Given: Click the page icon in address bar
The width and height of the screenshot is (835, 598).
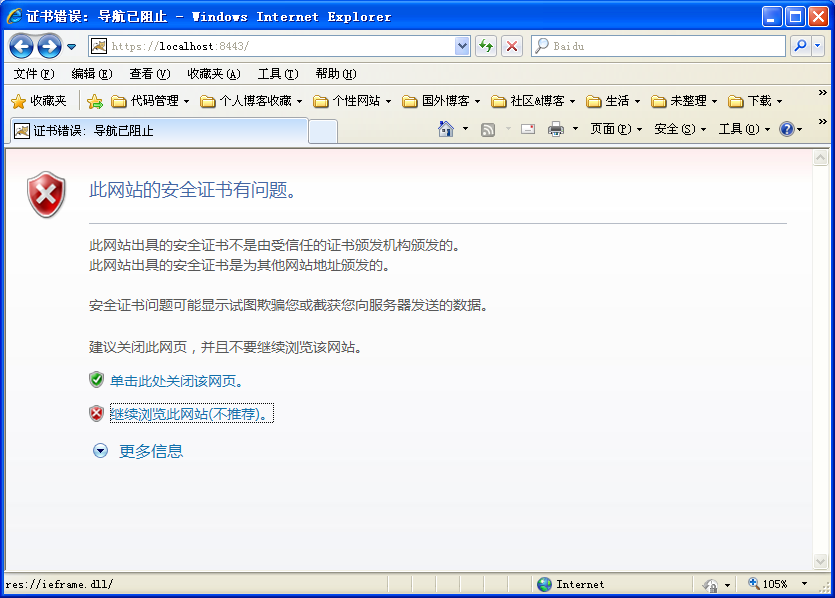Looking at the screenshot, I should click(99, 46).
